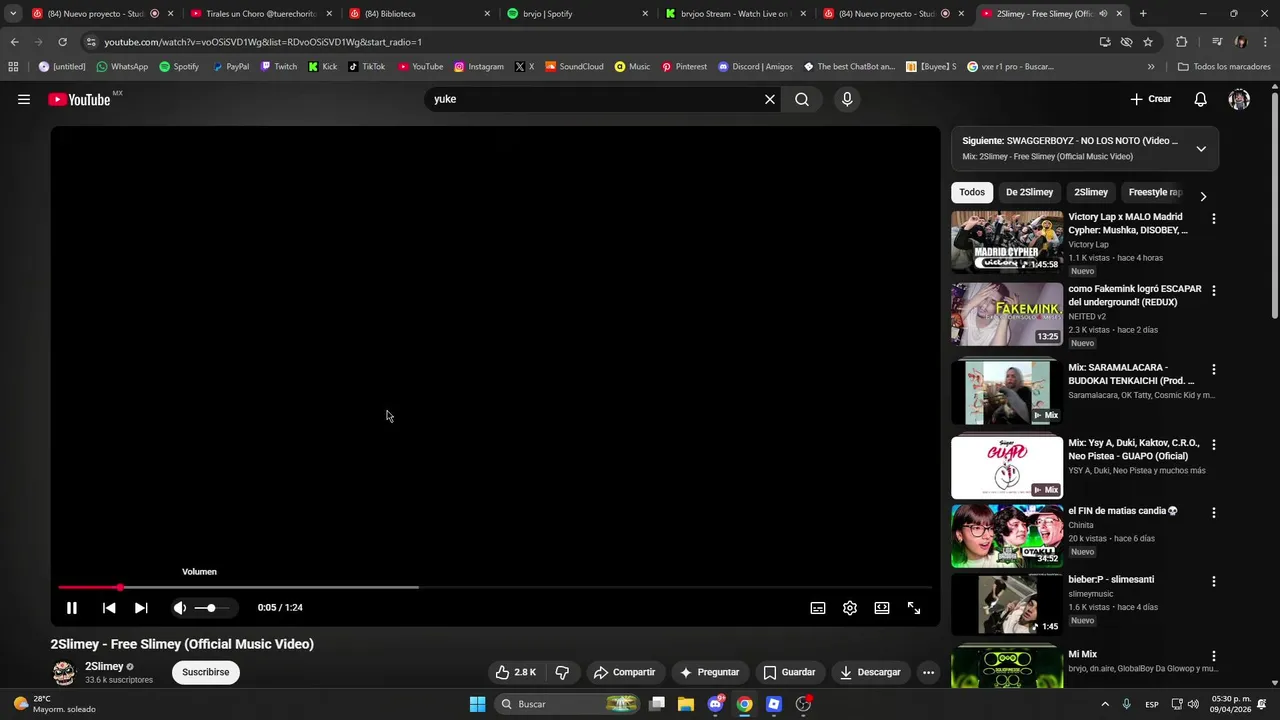This screenshot has height=720, width=1280.
Task: Enter full screen mode
Action: click(x=914, y=608)
